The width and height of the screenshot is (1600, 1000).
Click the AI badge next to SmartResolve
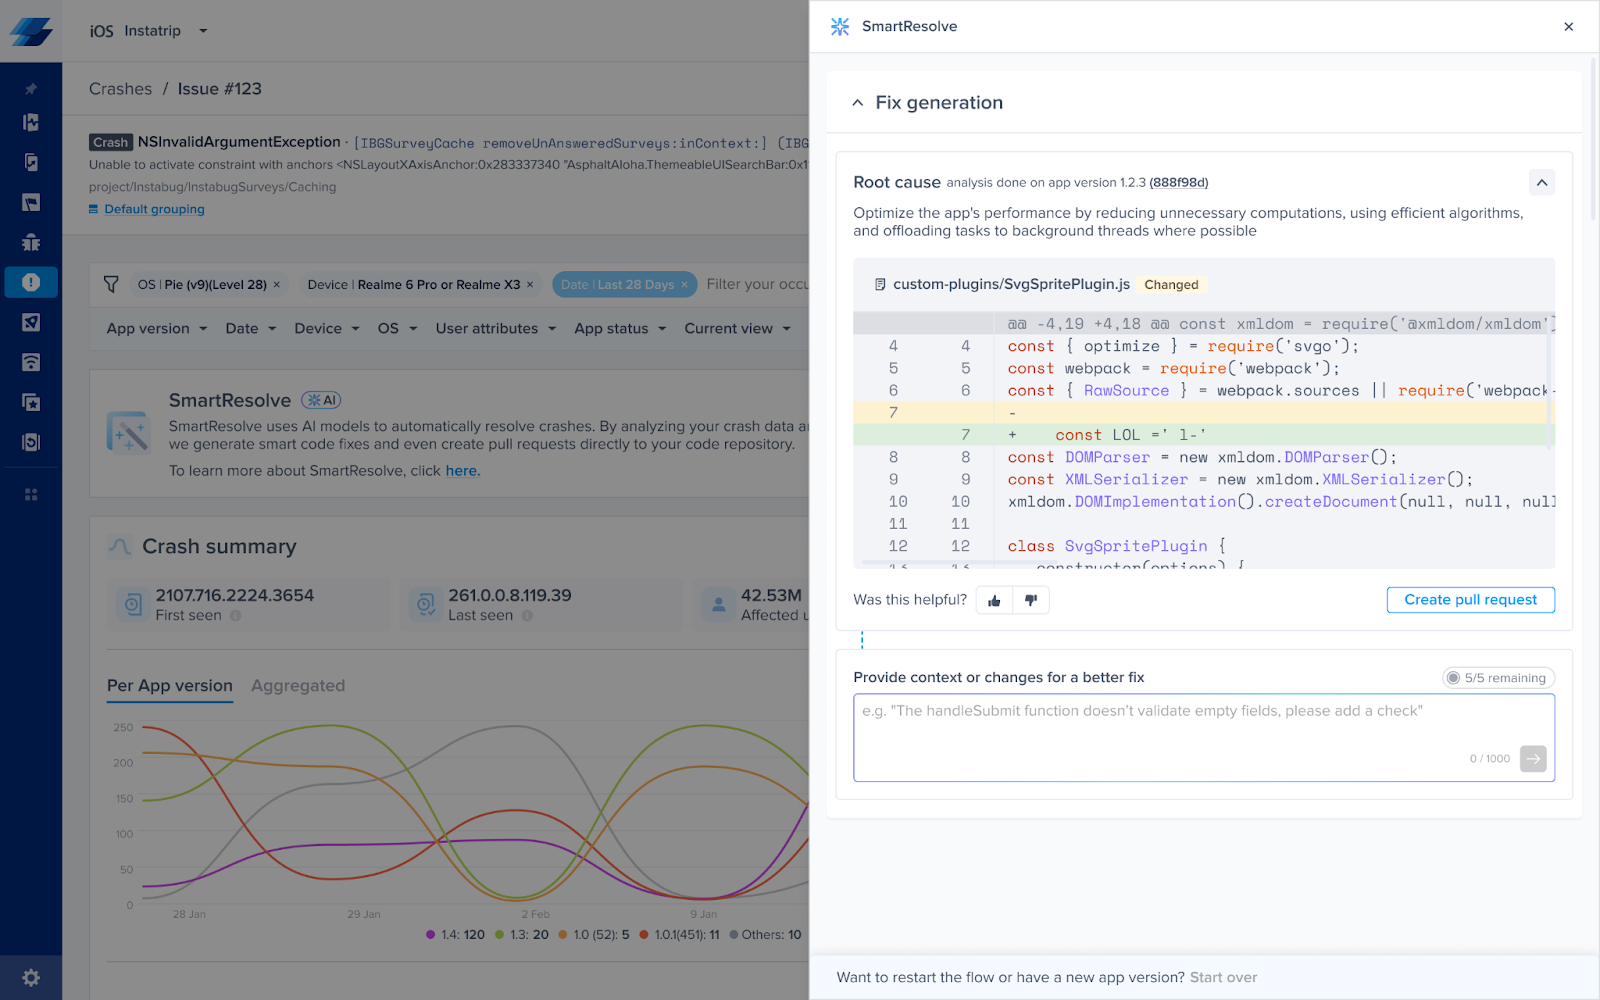pyautogui.click(x=322, y=400)
